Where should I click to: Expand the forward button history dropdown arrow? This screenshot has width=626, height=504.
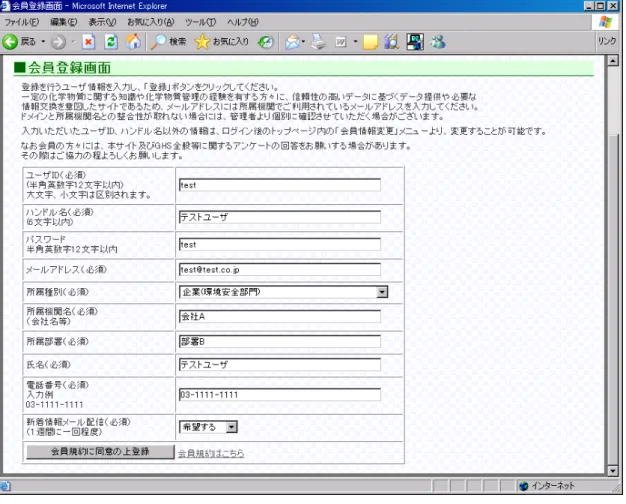click(73, 42)
